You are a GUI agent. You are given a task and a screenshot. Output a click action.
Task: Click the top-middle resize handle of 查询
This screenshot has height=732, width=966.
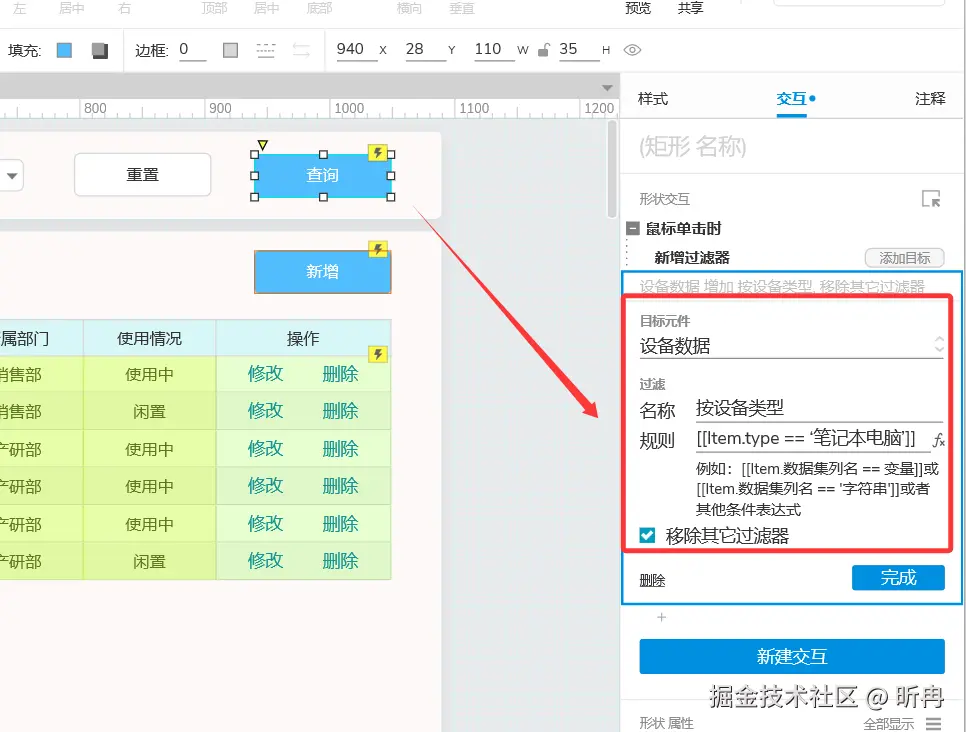(323, 155)
